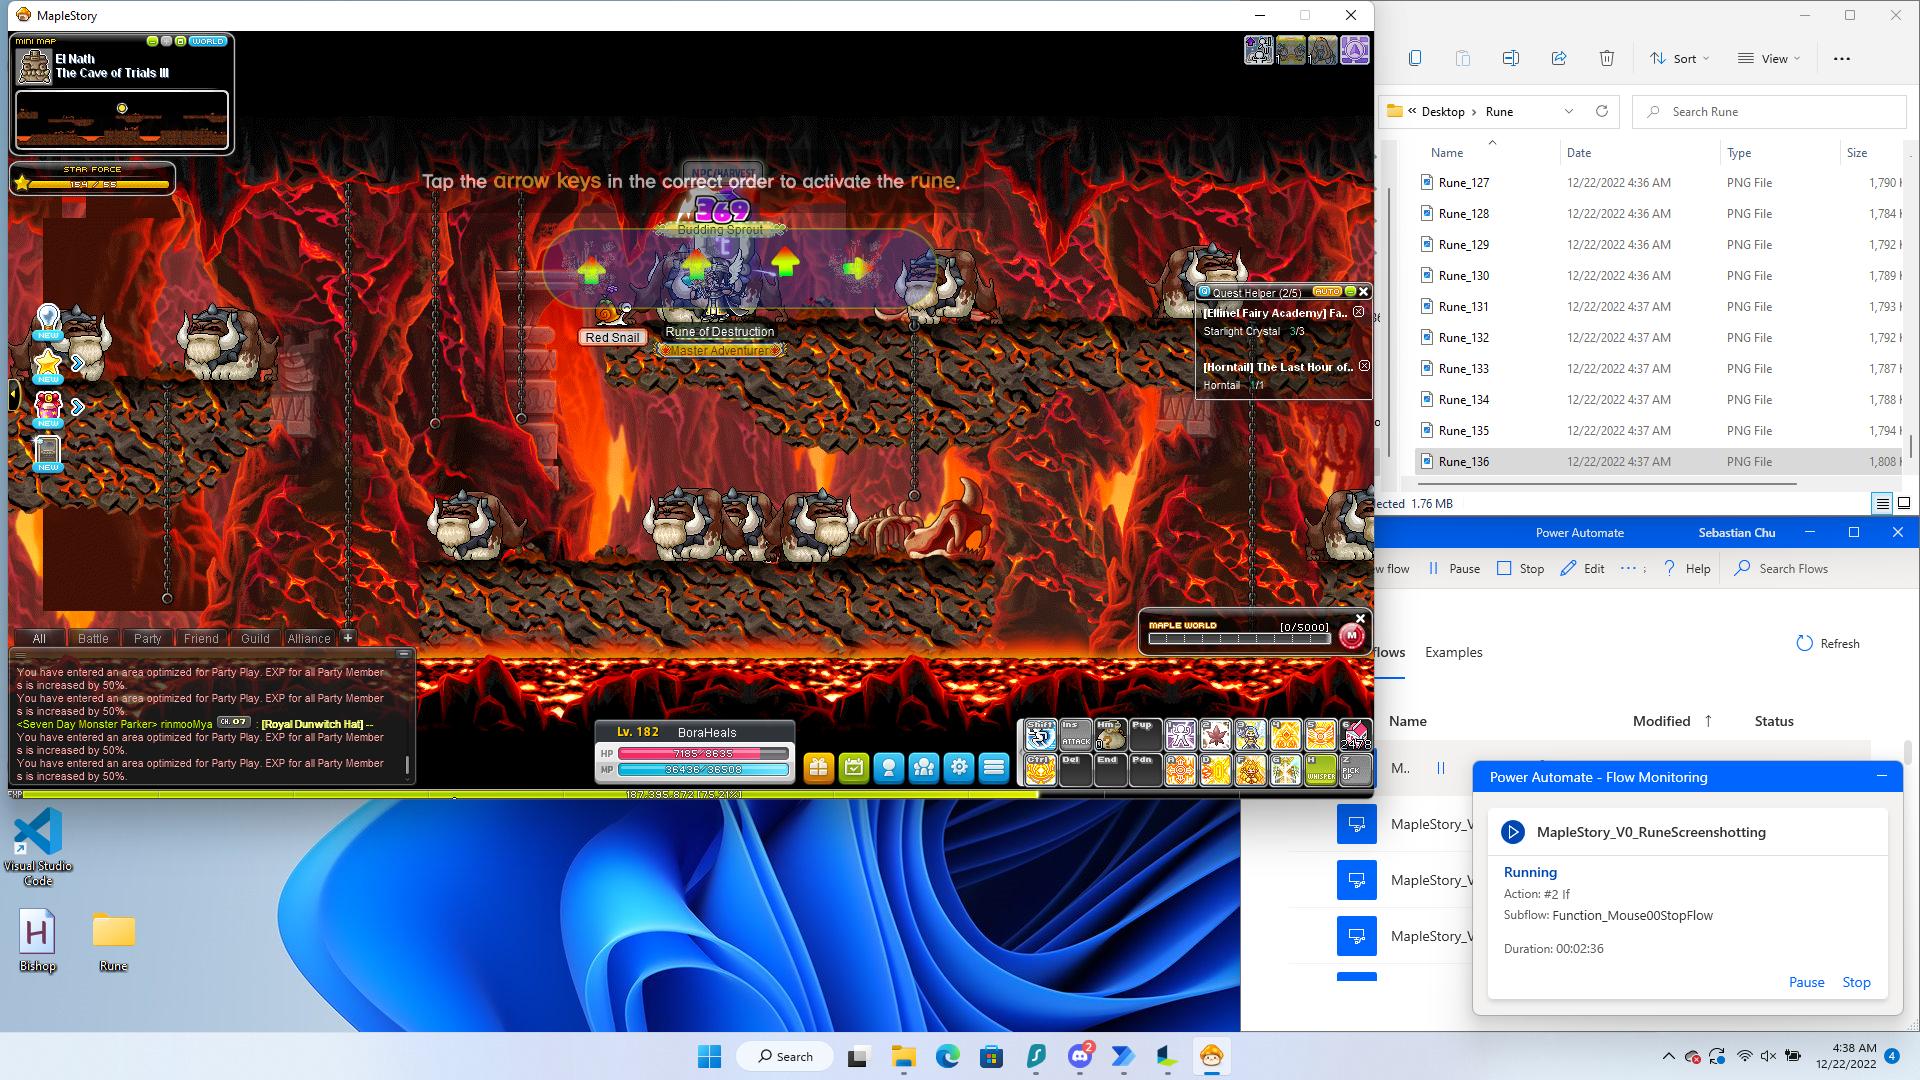Select the Alliance chat tab
This screenshot has width=1920, height=1080.
click(309, 638)
